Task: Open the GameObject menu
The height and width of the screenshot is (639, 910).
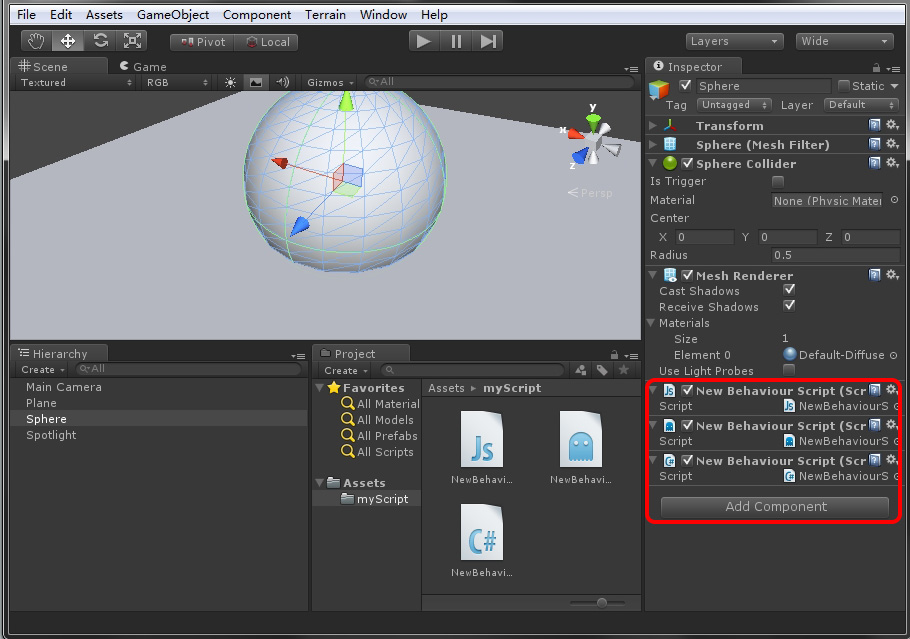Action: click(173, 15)
